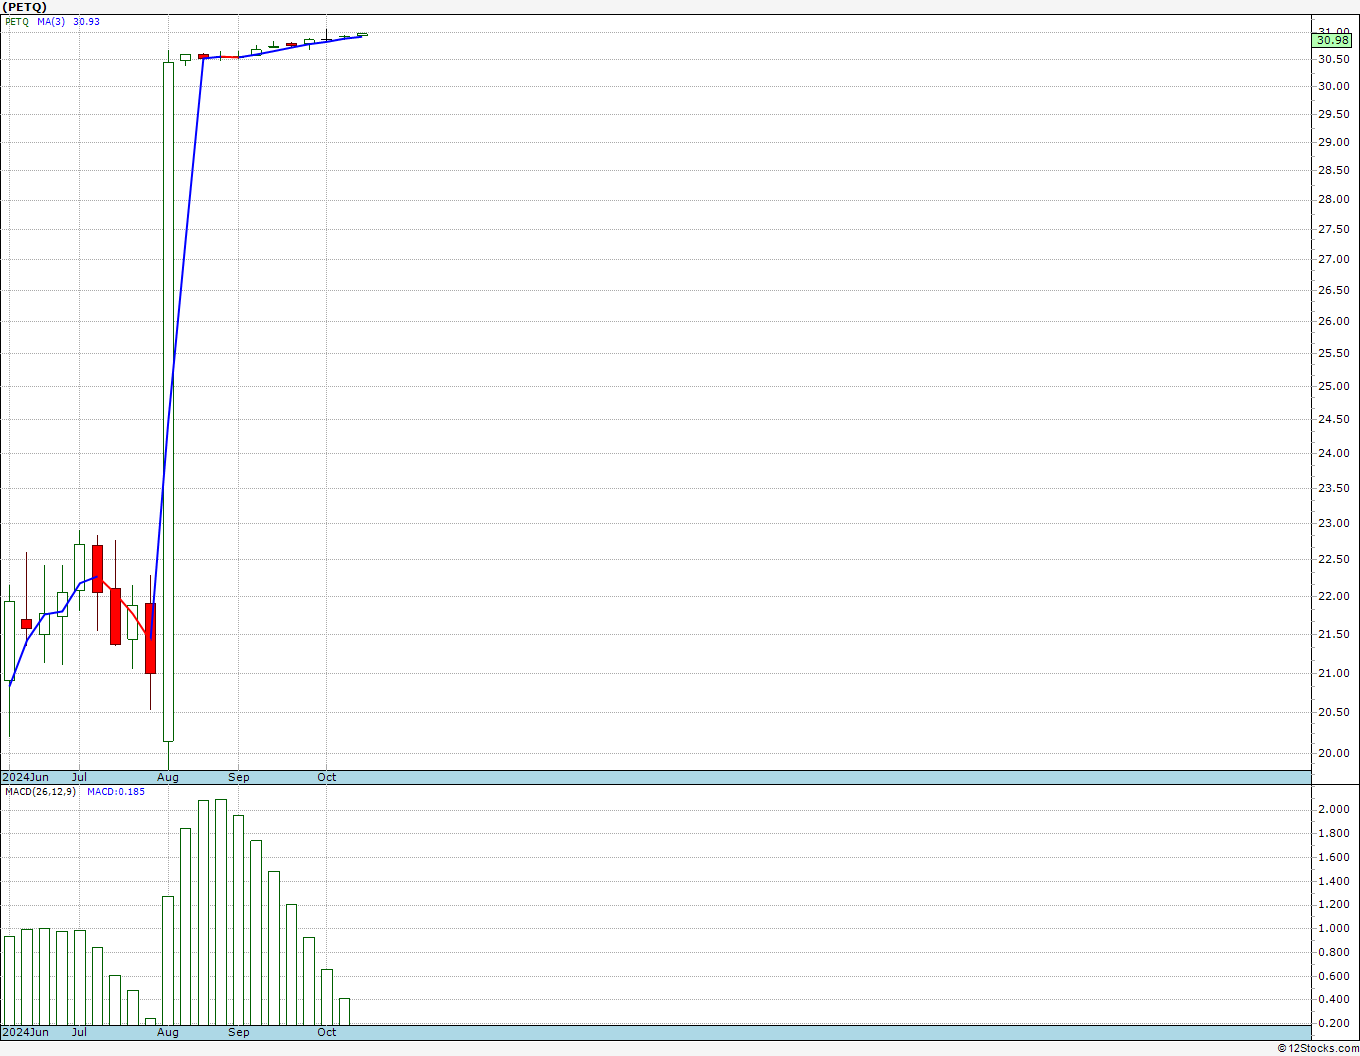Open the 12Stocks.com copyright link

click(1318, 1048)
